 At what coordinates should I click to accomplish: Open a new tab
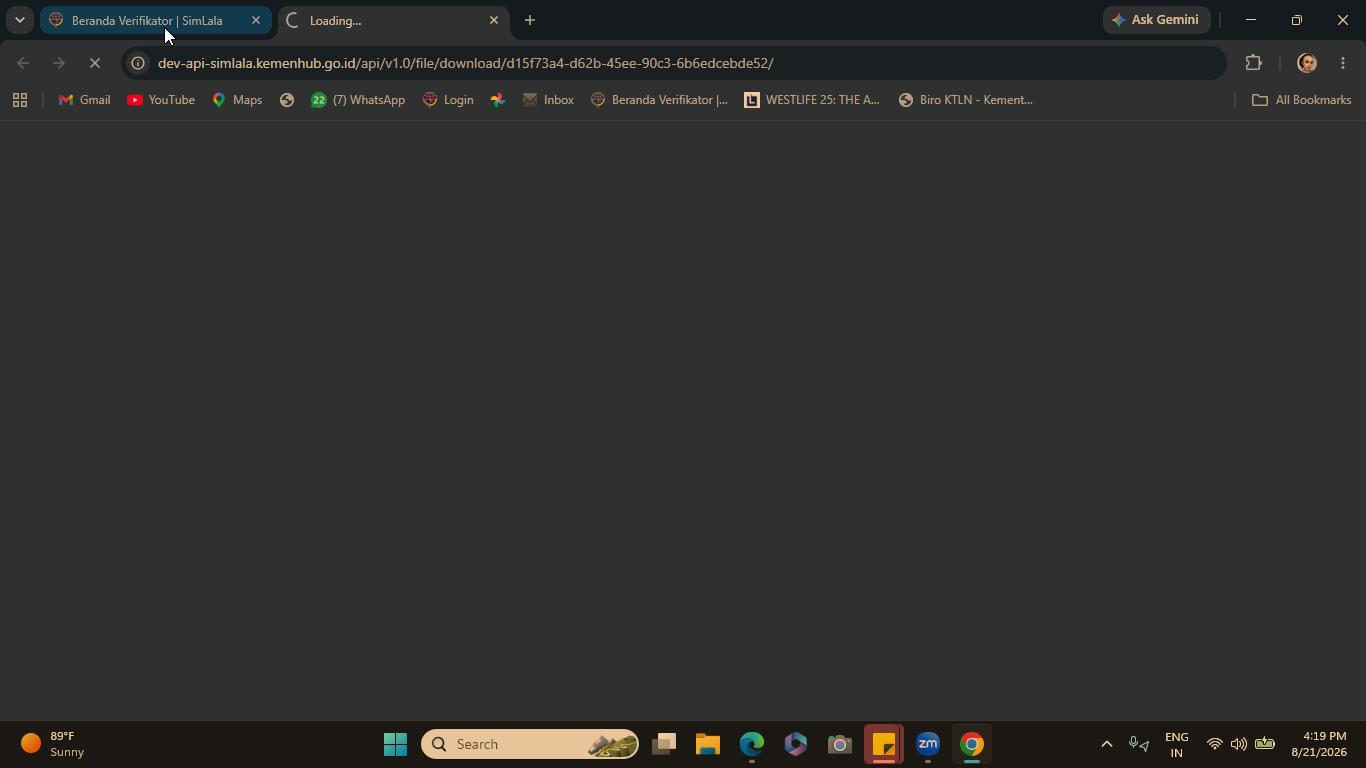click(x=530, y=20)
